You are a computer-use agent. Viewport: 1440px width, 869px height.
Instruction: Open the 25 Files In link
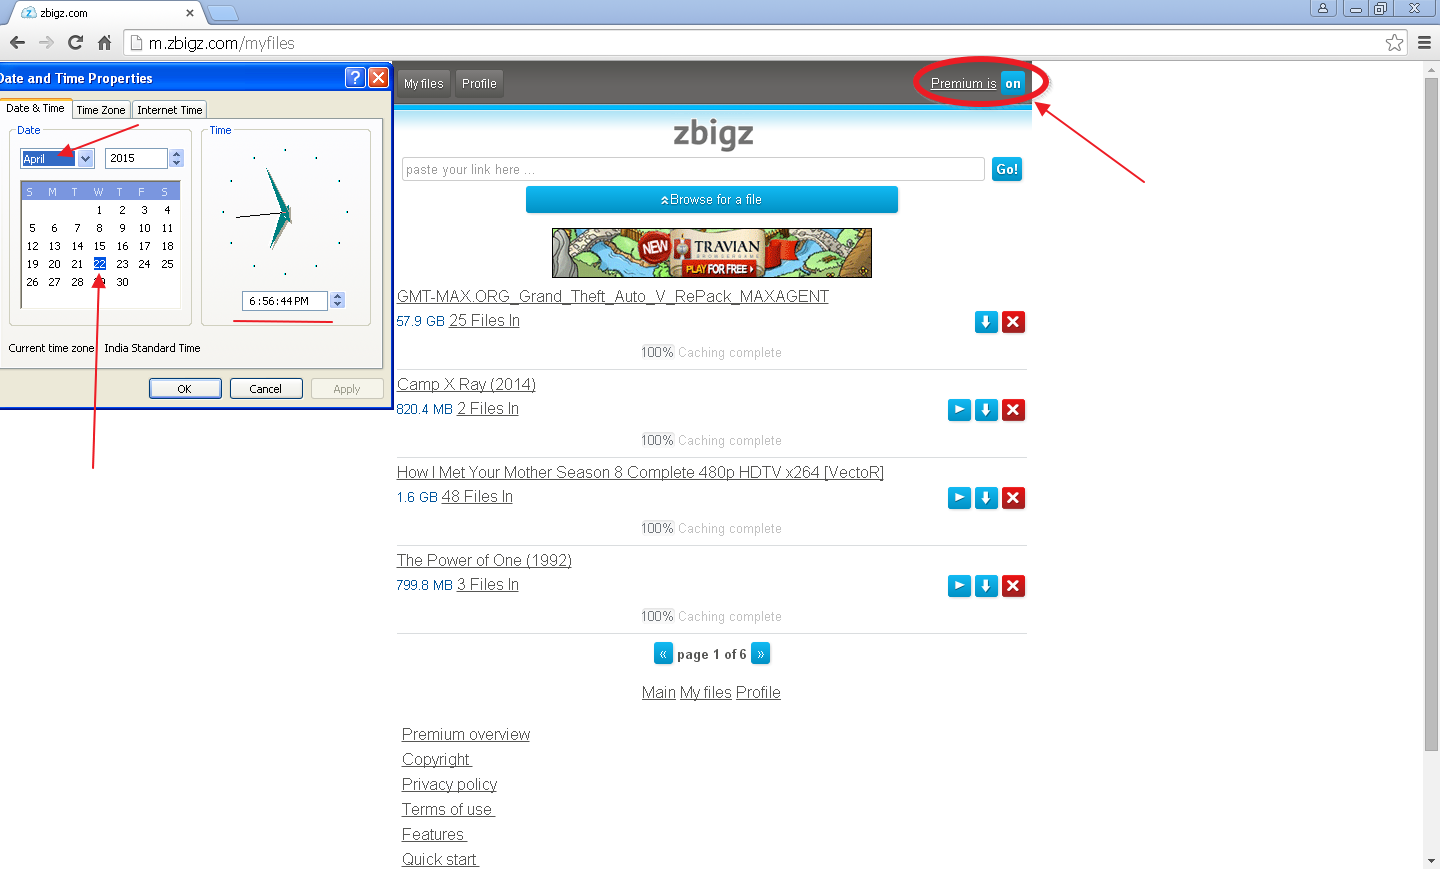click(x=484, y=321)
